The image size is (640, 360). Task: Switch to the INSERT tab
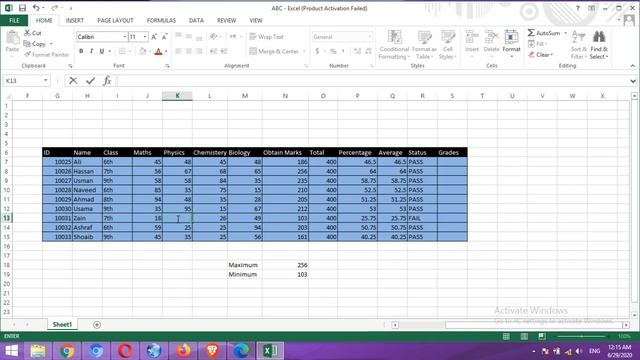(75, 20)
